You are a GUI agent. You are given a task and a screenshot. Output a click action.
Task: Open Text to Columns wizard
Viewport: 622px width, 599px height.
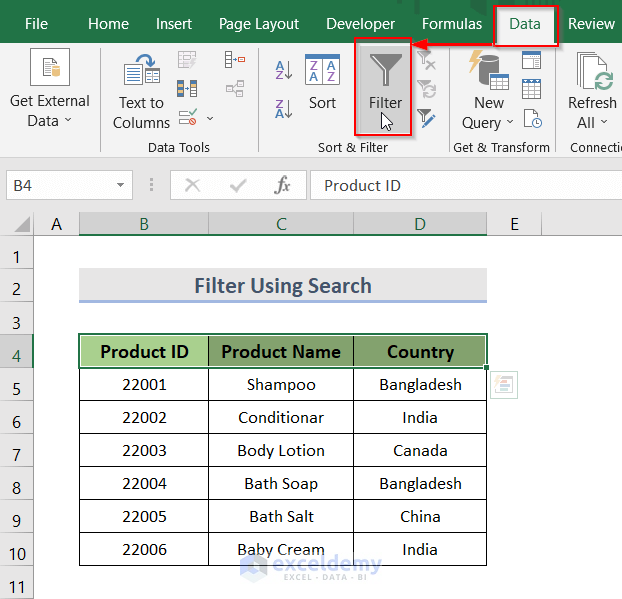(x=141, y=90)
